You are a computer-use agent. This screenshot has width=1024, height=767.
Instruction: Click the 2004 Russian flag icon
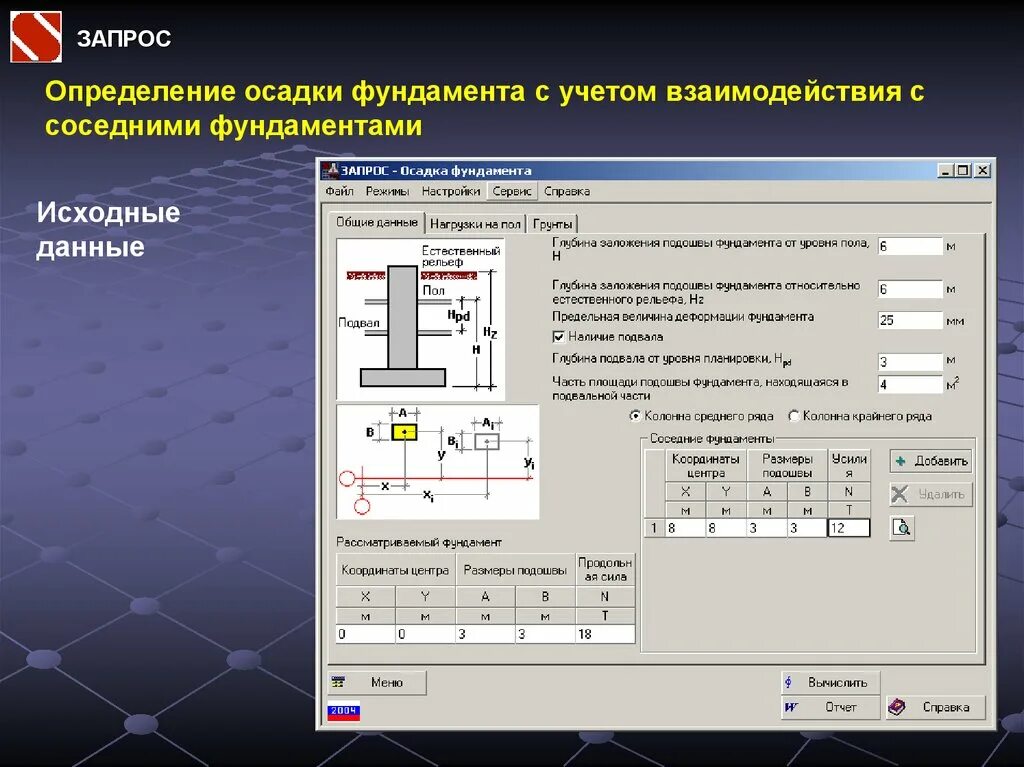(344, 711)
